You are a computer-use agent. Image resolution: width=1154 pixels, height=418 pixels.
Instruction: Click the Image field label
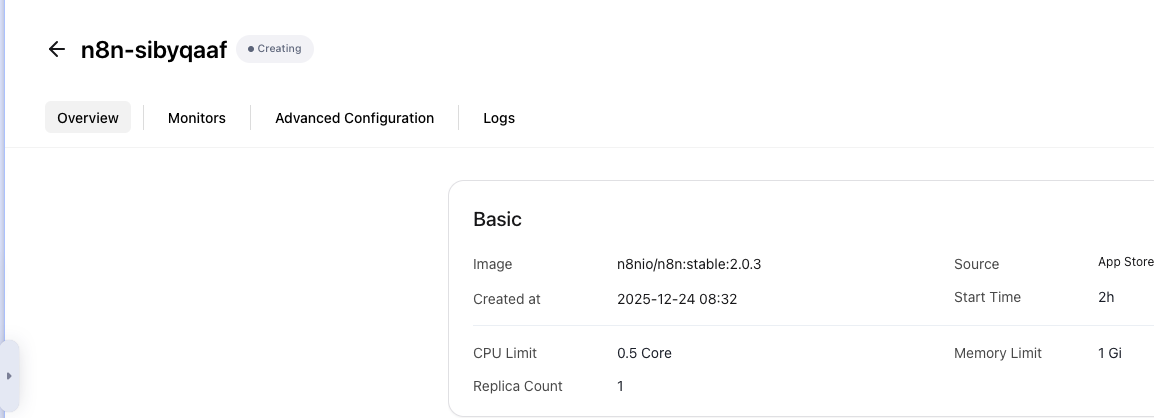492,264
